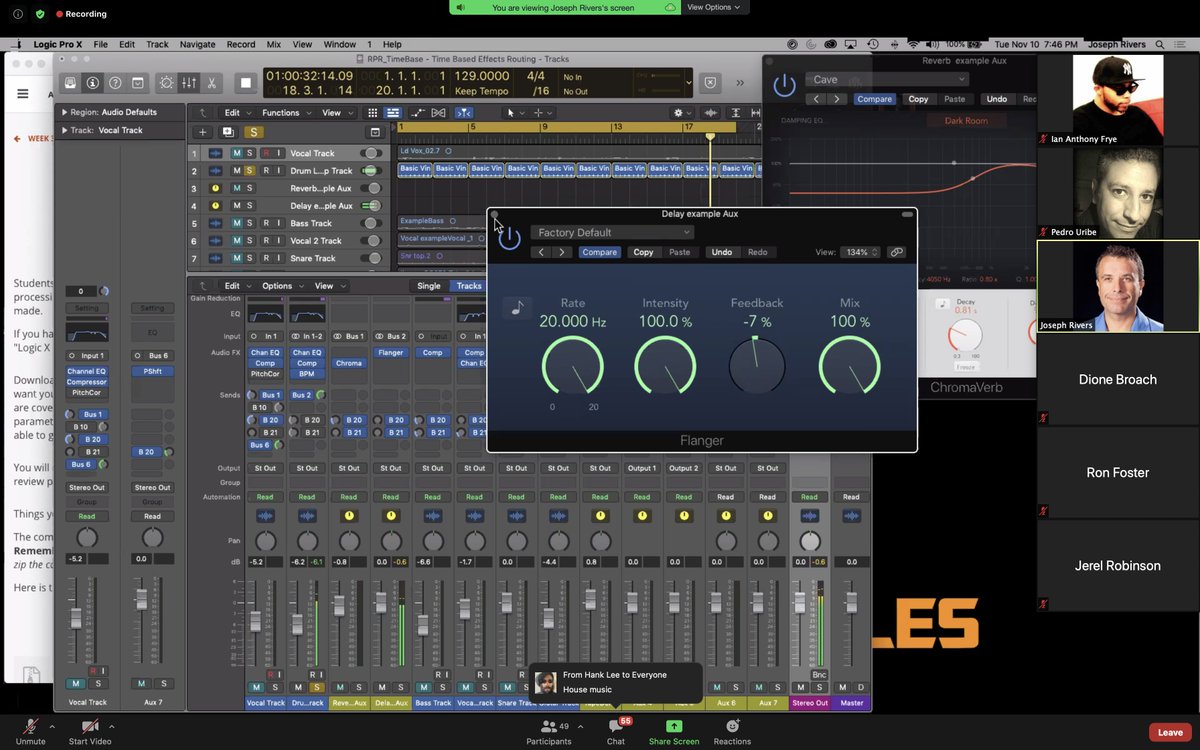Open Zoom View Options dropdown
This screenshot has height=750, width=1200.
tap(714, 7)
